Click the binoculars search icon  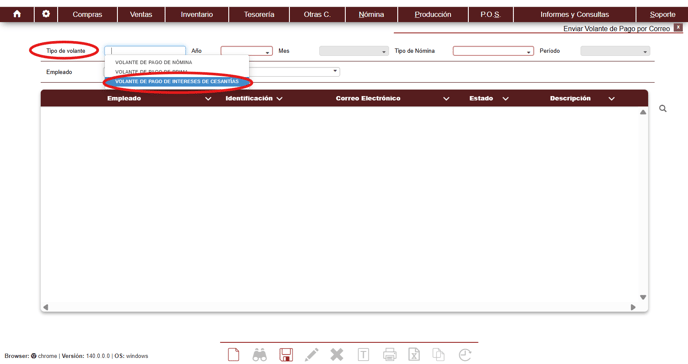[259, 354]
